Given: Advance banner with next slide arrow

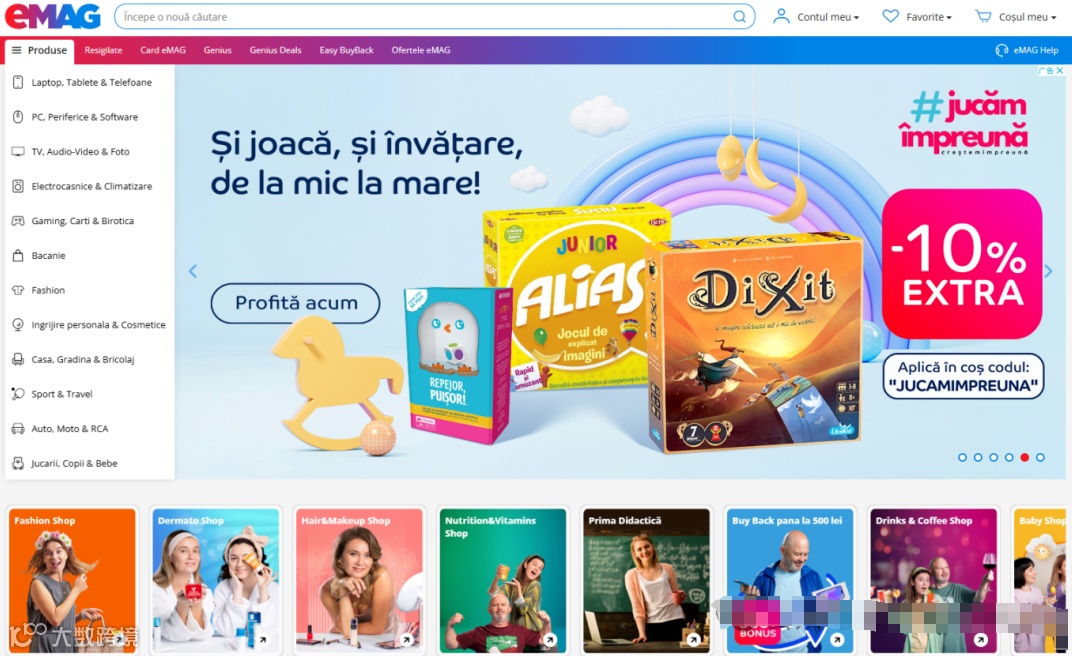Looking at the screenshot, I should (x=1048, y=271).
